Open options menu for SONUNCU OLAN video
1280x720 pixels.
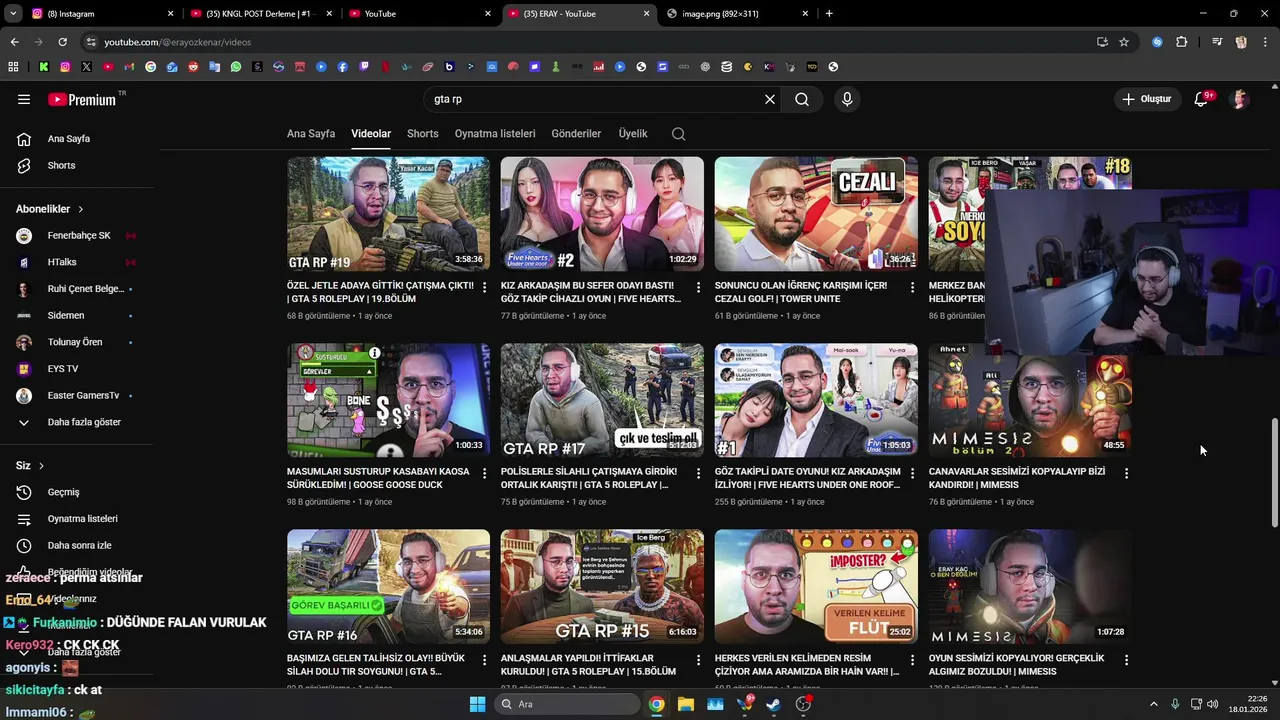[x=912, y=287]
